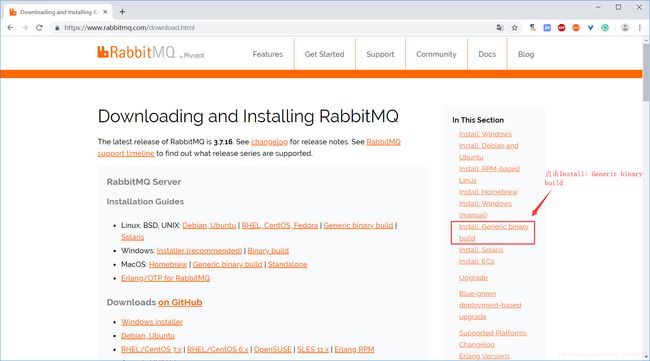Open the Chrome three-dot menu
Screen dimensions: 650x361
click(x=640, y=28)
